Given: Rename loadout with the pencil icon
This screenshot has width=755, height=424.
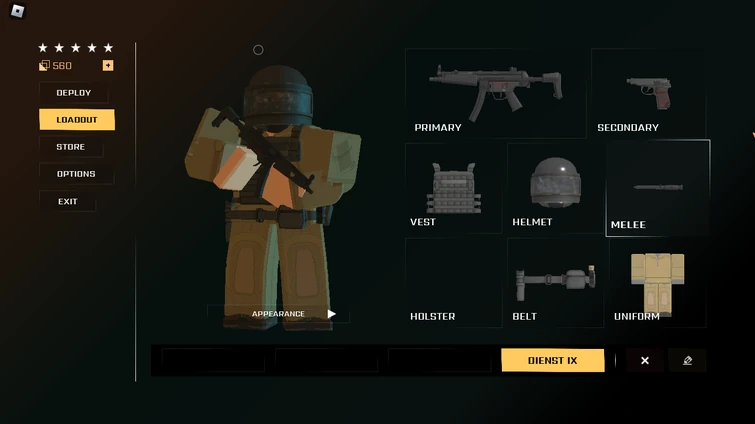Looking at the screenshot, I should (687, 360).
